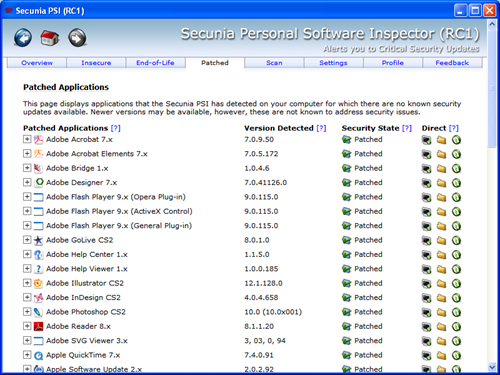This screenshot has height=375, width=500.
Task: Click the Patched status for Adobe GoLive CS2
Action: [368, 240]
